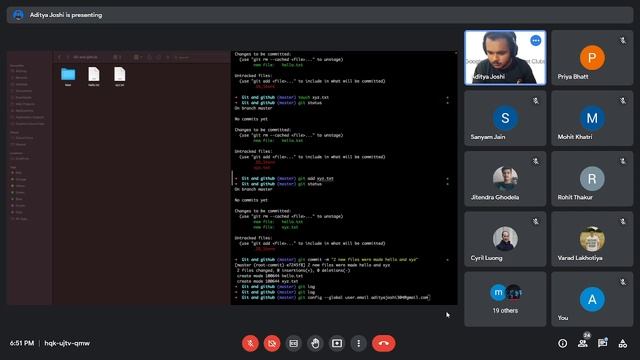640x360 pixels.
Task: Select Cyril Luong's participant tile
Action: coord(505,239)
